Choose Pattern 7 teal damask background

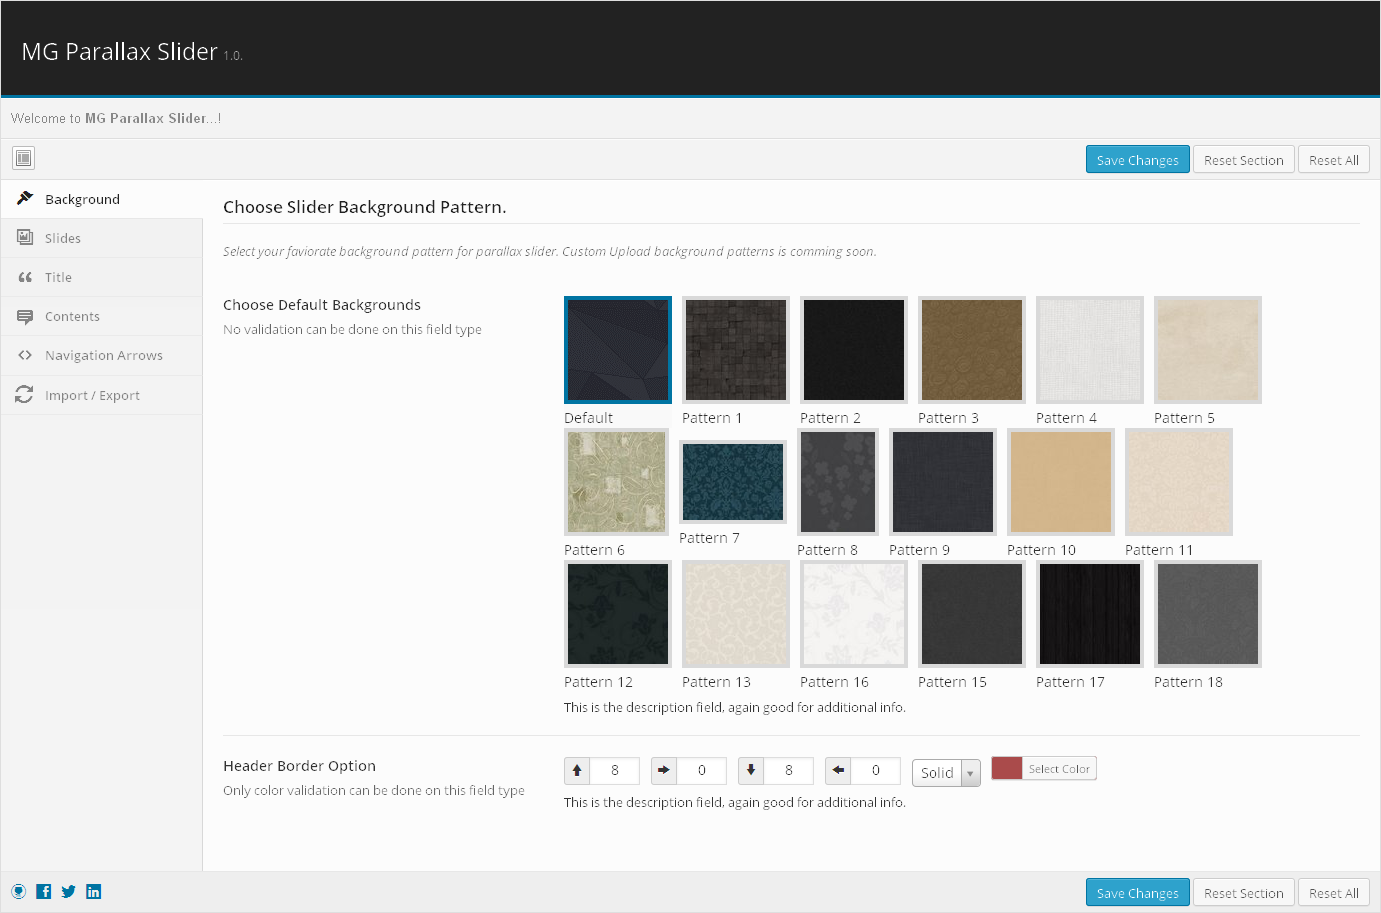(x=733, y=482)
